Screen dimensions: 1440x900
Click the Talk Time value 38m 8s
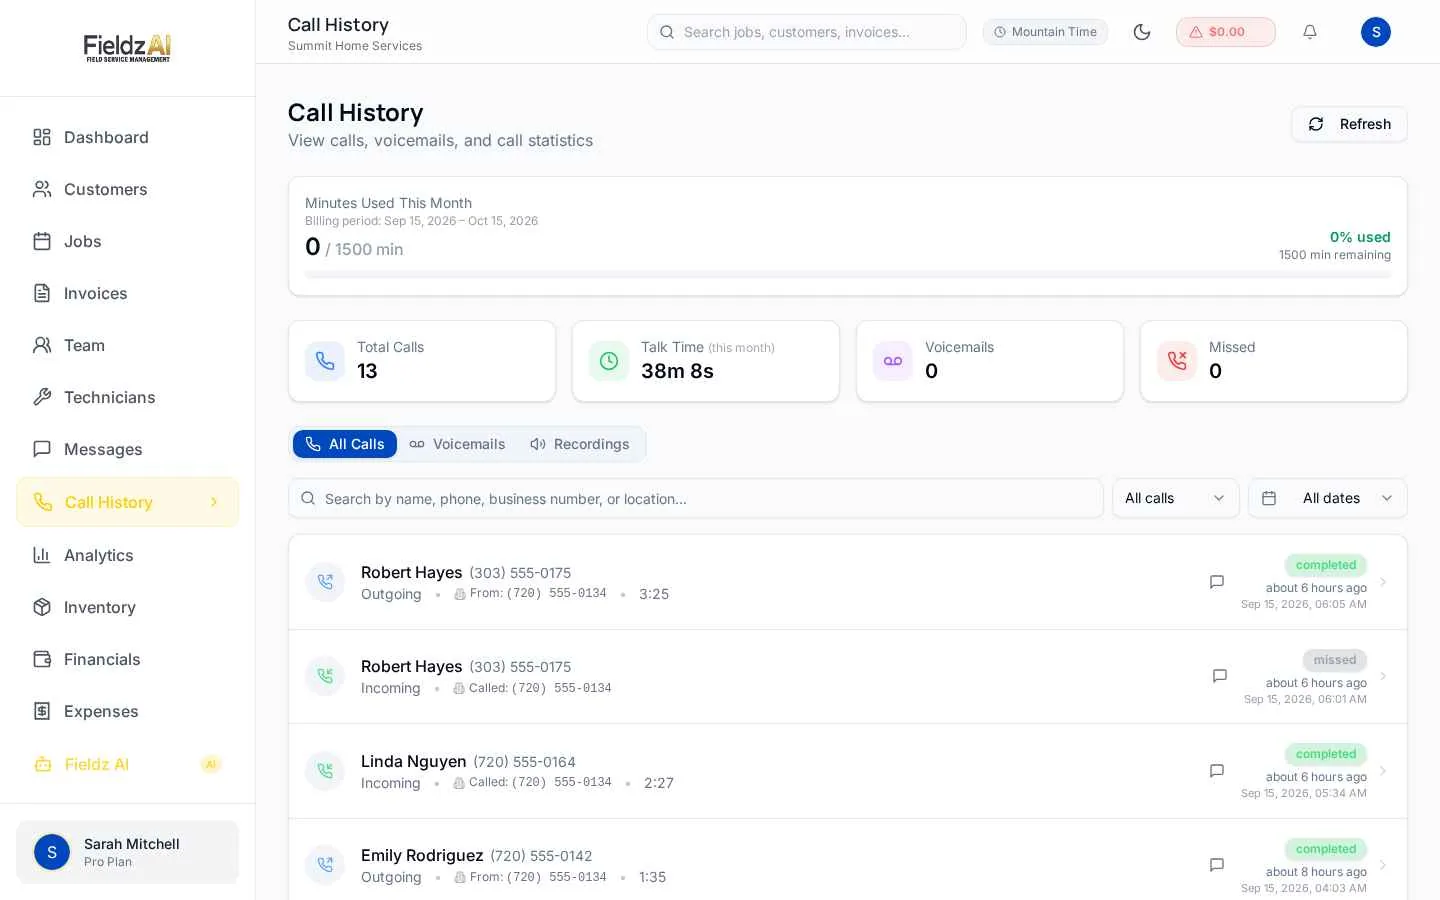[x=677, y=371]
